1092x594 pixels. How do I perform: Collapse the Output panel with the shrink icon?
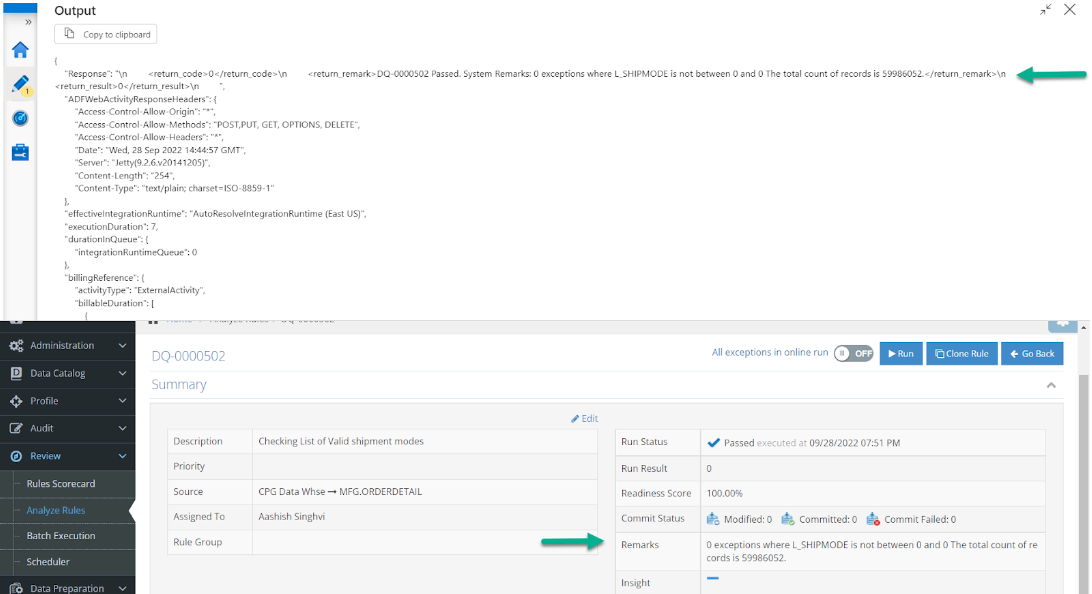click(x=1045, y=10)
